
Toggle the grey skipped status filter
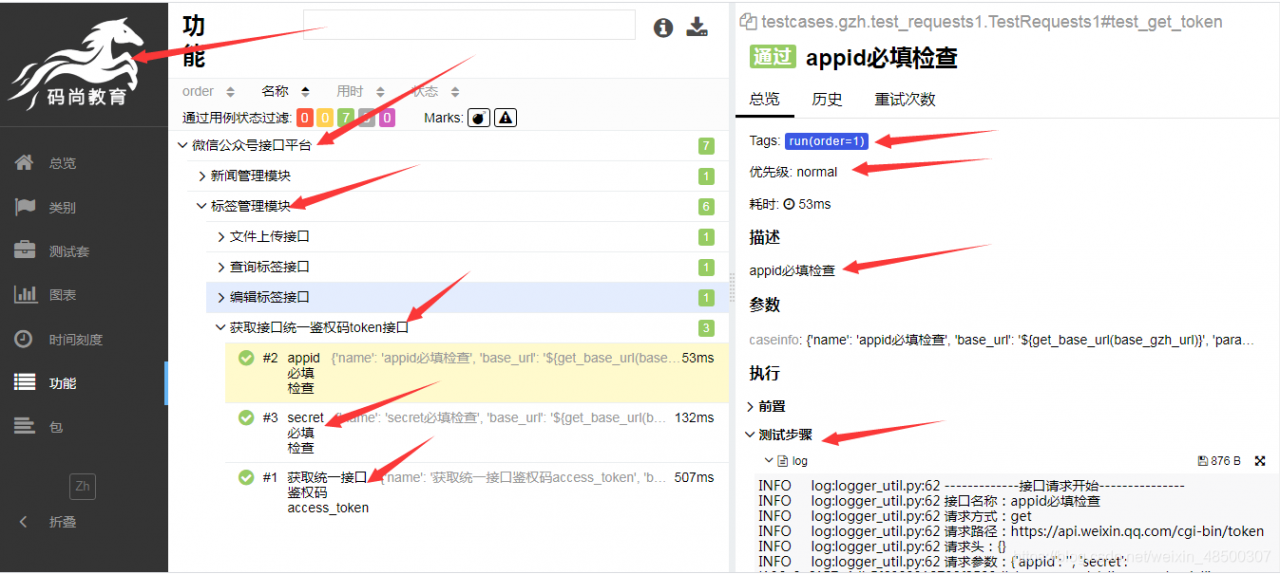[366, 118]
